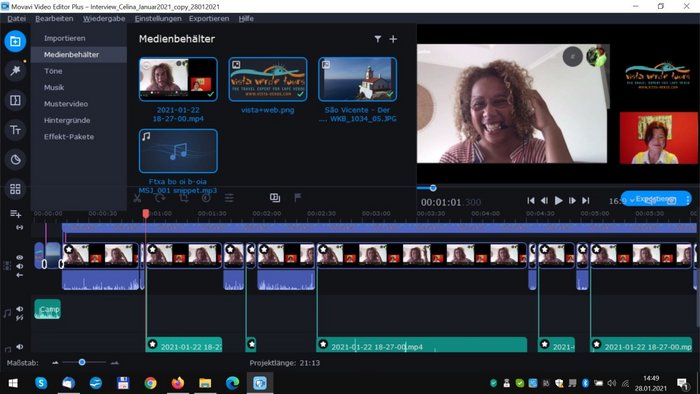Open Skype from the taskbar

click(x=41, y=383)
